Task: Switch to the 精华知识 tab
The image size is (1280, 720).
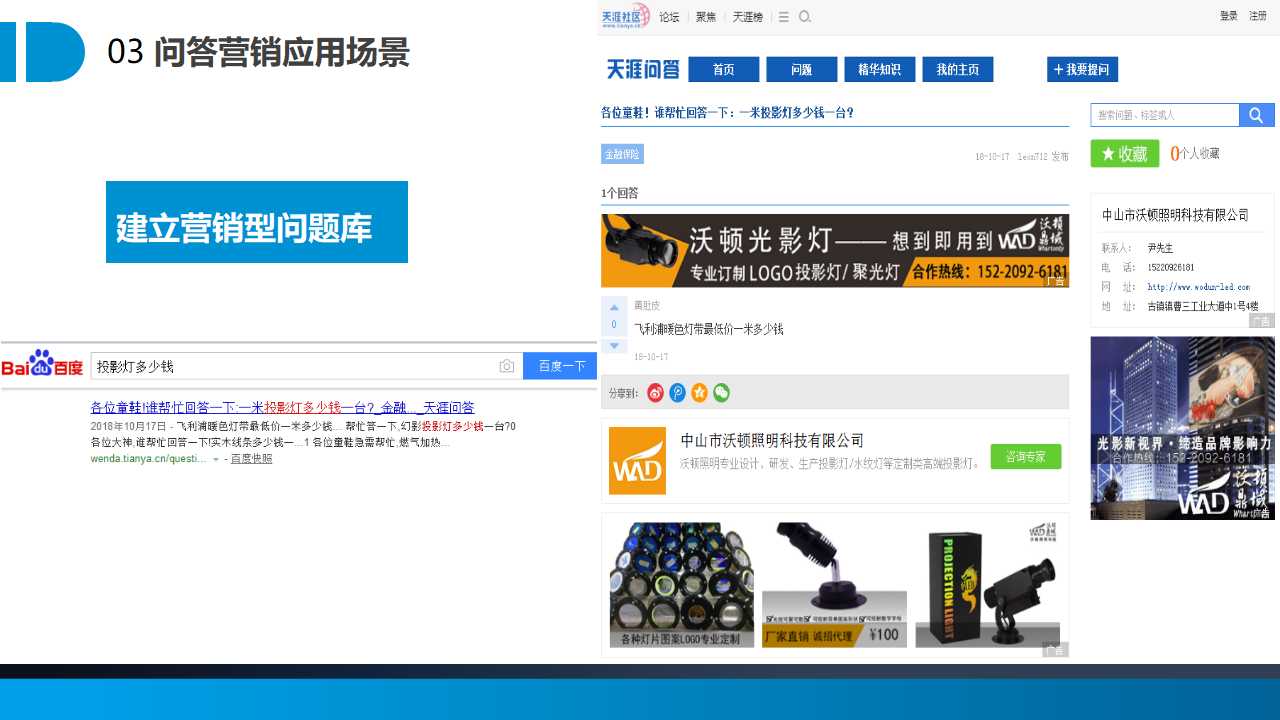Action: [879, 69]
